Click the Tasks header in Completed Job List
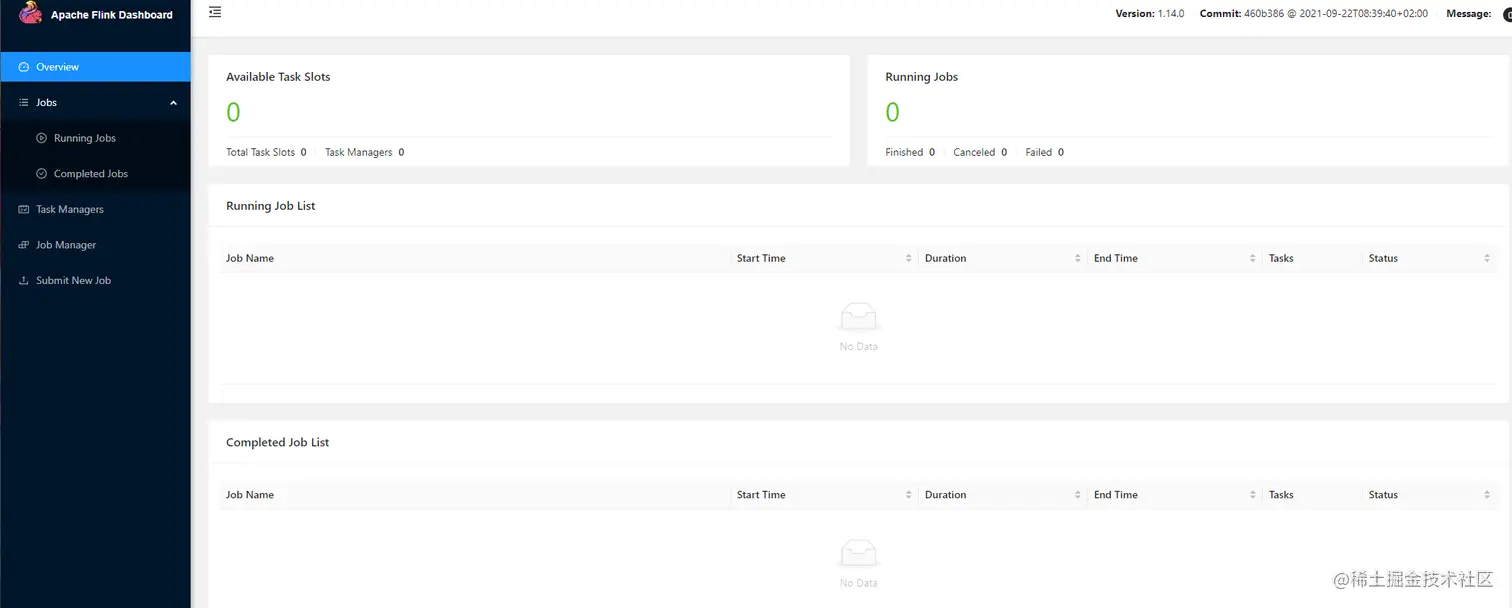 (x=1281, y=495)
